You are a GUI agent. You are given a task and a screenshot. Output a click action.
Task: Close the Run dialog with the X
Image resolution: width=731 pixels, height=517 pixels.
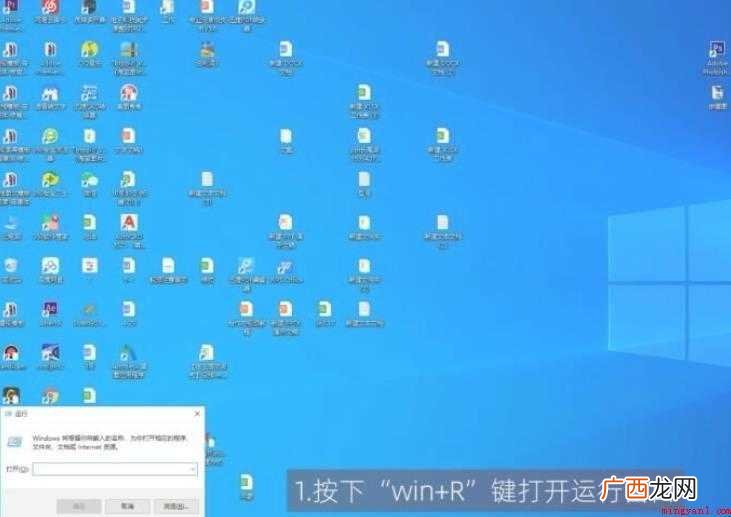point(197,414)
